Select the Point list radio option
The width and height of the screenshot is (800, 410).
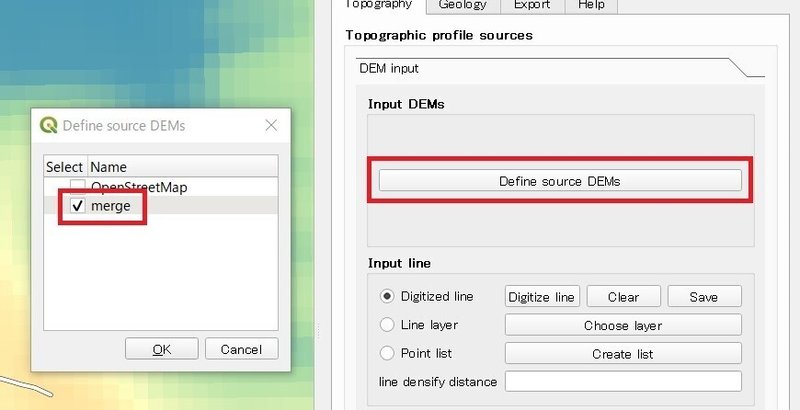coord(387,353)
